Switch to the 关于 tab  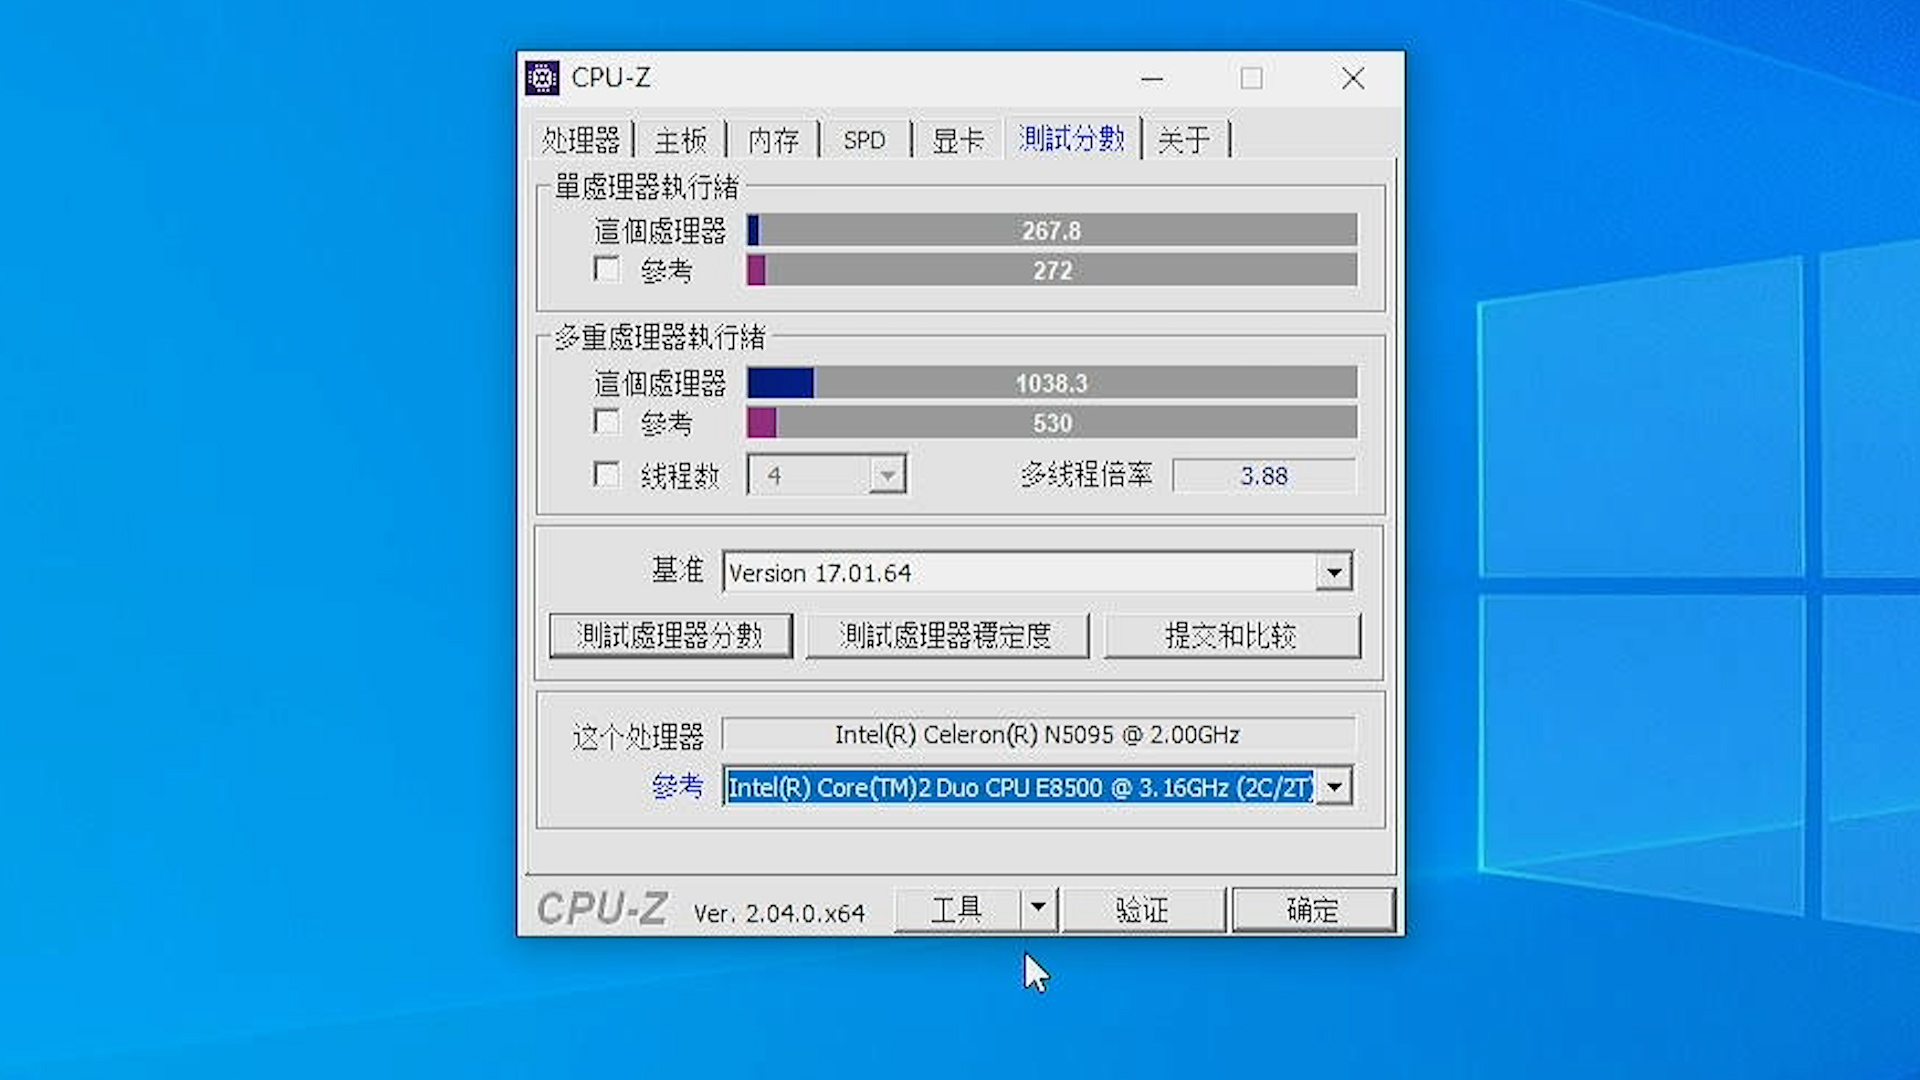(x=1185, y=140)
